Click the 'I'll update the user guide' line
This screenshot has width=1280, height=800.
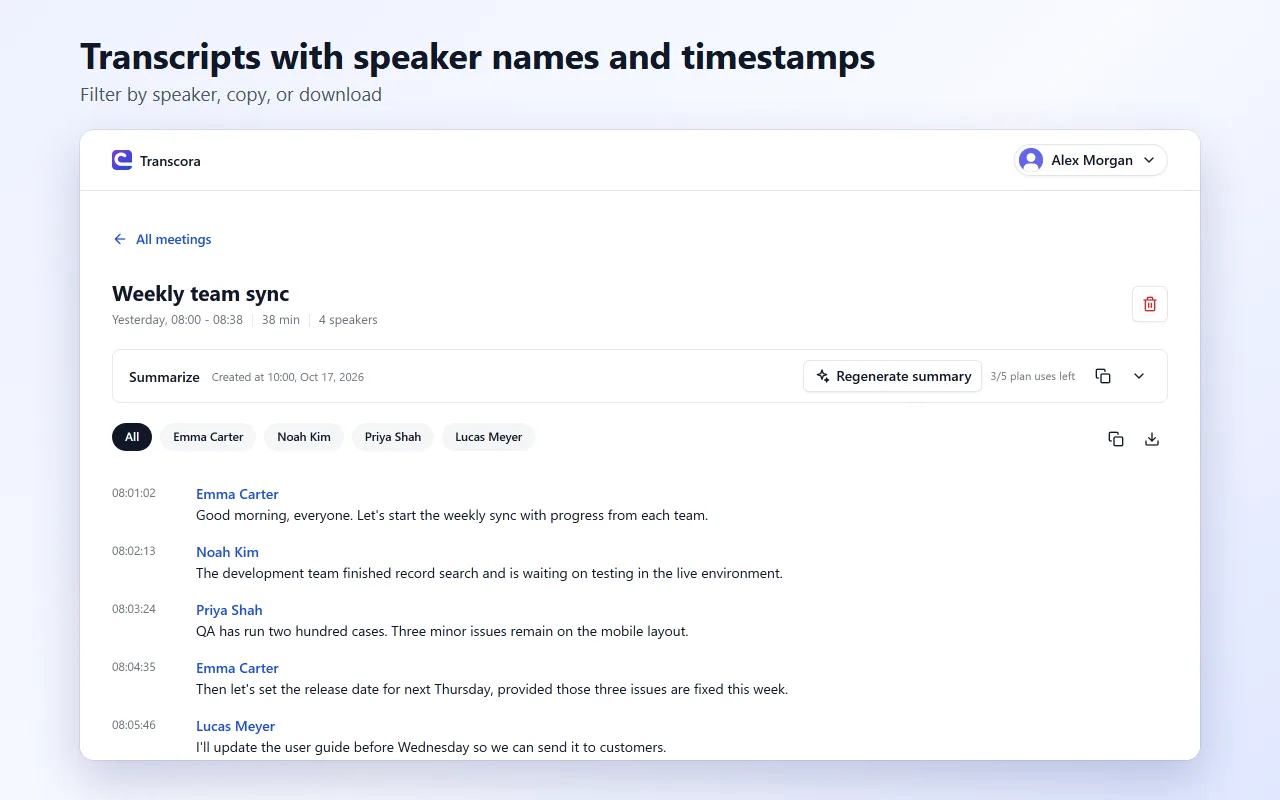click(431, 748)
